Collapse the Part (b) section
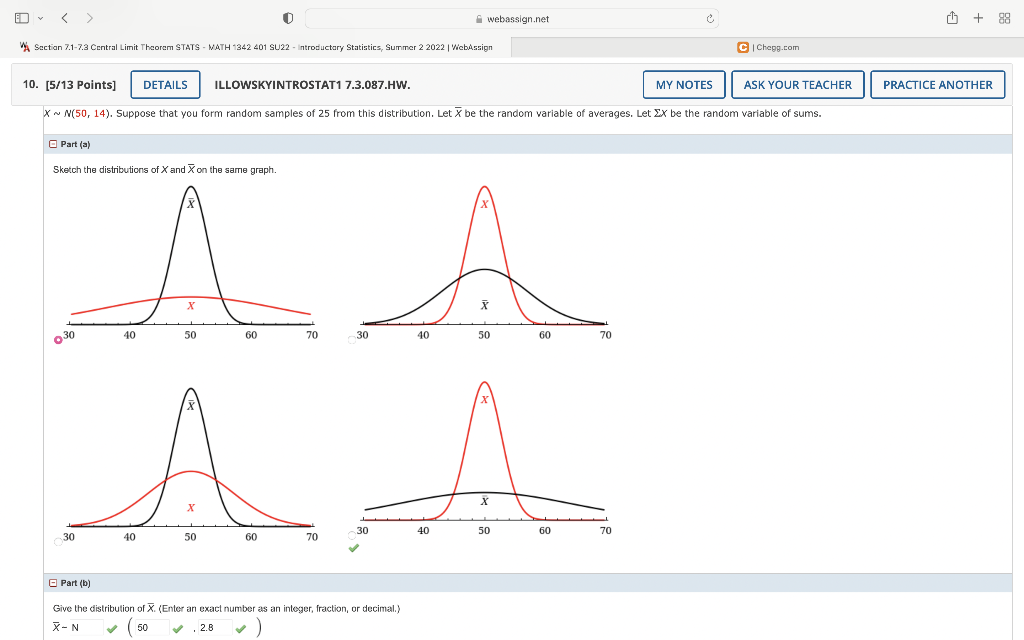Image resolution: width=1024 pixels, height=640 pixels. pyautogui.click(x=52, y=582)
